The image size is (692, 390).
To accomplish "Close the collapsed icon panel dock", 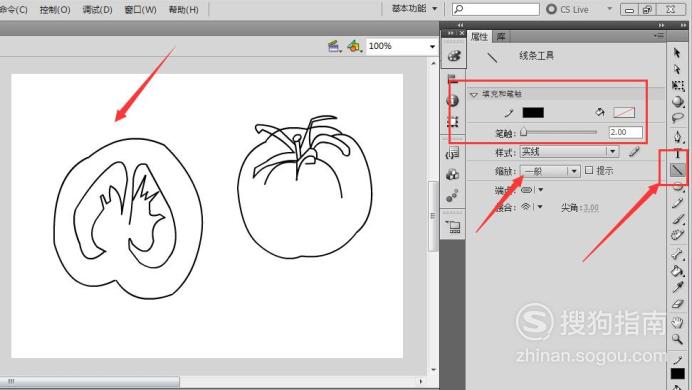I will pyautogui.click(x=462, y=33).
